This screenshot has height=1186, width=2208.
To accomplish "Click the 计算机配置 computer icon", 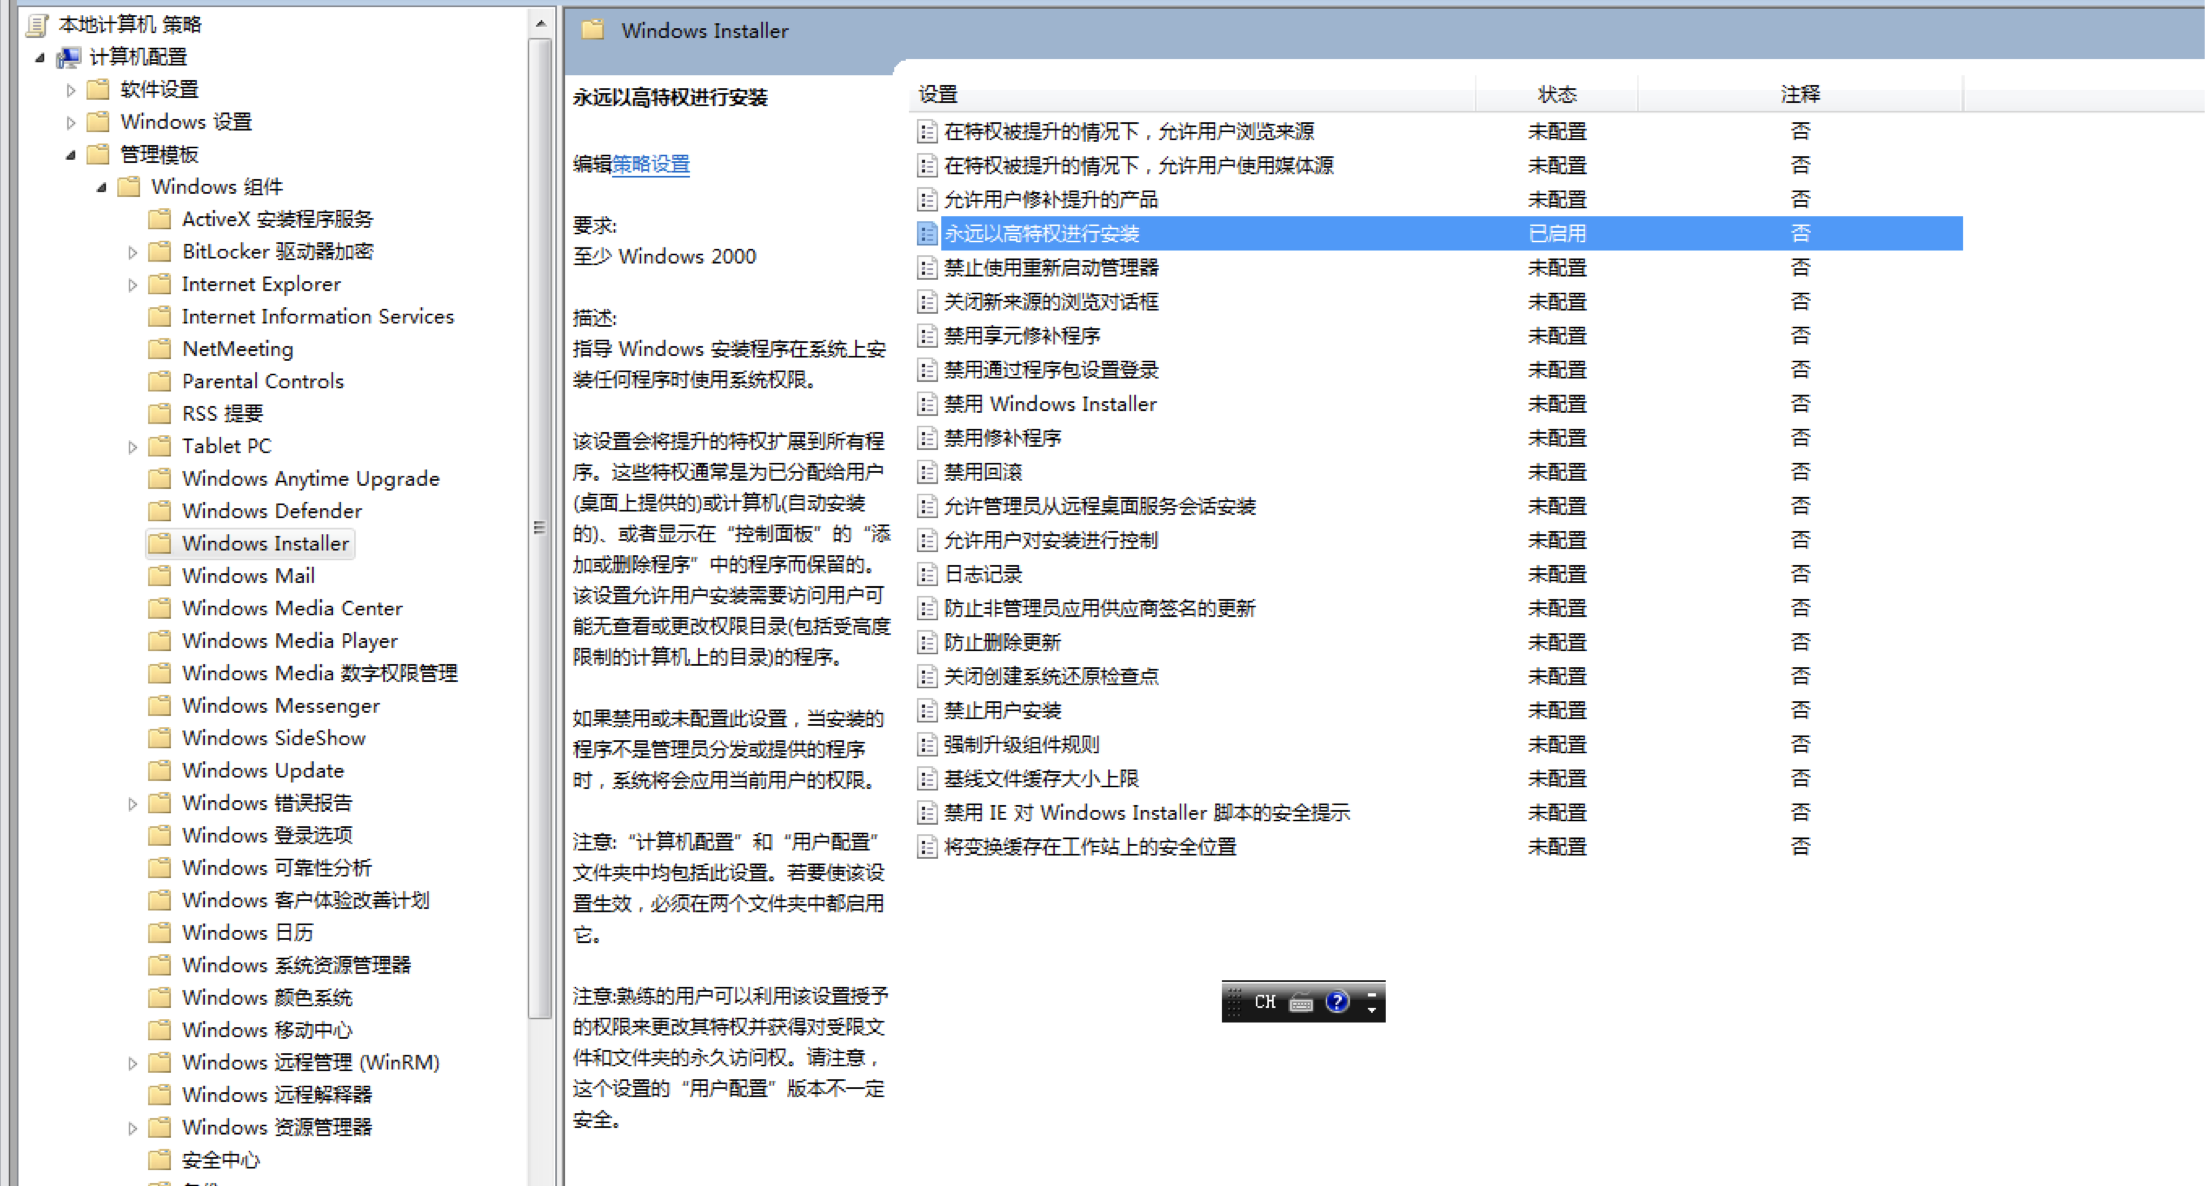I will [x=68, y=57].
